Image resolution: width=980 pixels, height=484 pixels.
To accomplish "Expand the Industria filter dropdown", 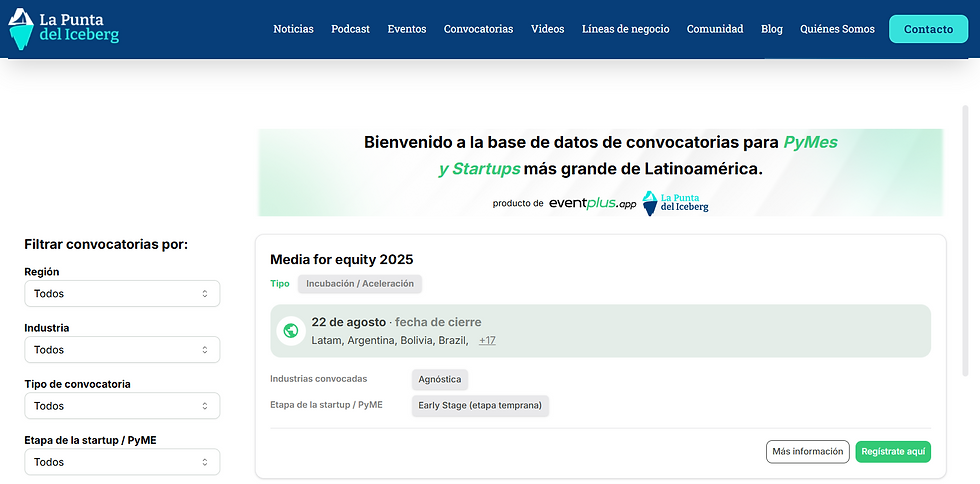I will point(122,350).
